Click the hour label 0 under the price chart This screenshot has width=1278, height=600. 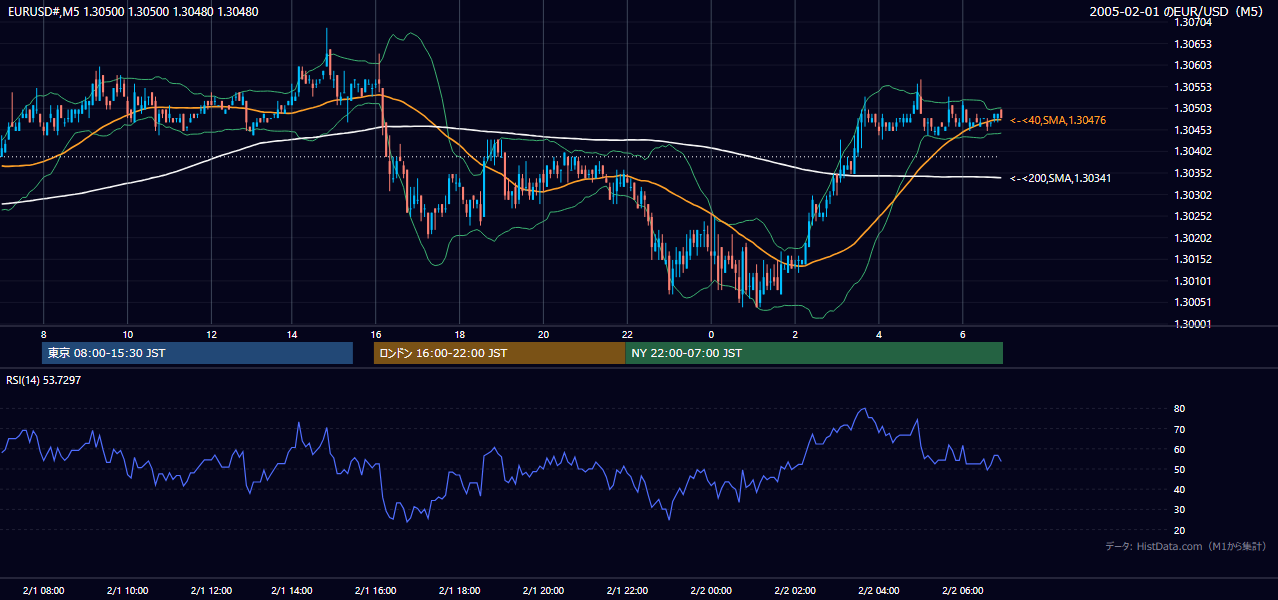click(711, 334)
